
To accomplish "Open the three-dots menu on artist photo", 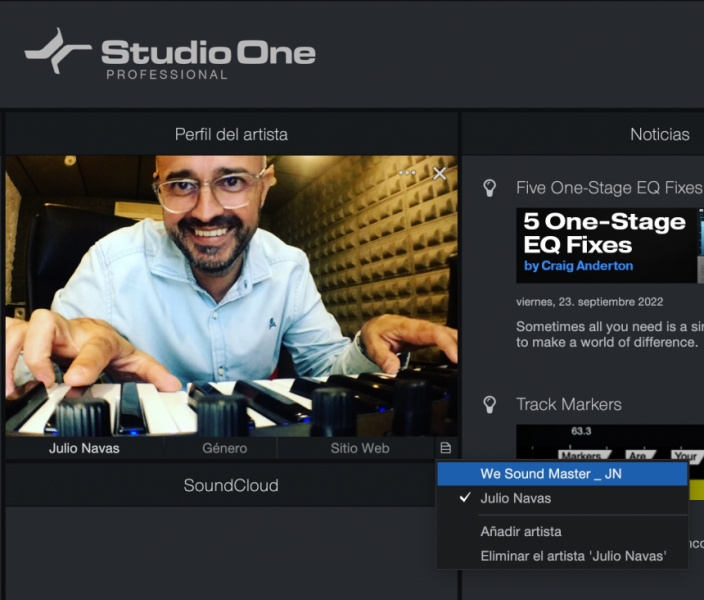I will 407,173.
